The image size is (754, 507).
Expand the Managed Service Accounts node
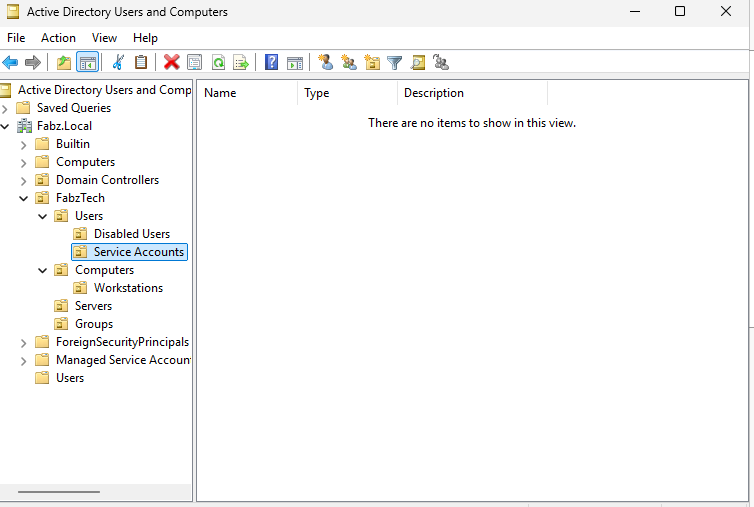tap(23, 360)
